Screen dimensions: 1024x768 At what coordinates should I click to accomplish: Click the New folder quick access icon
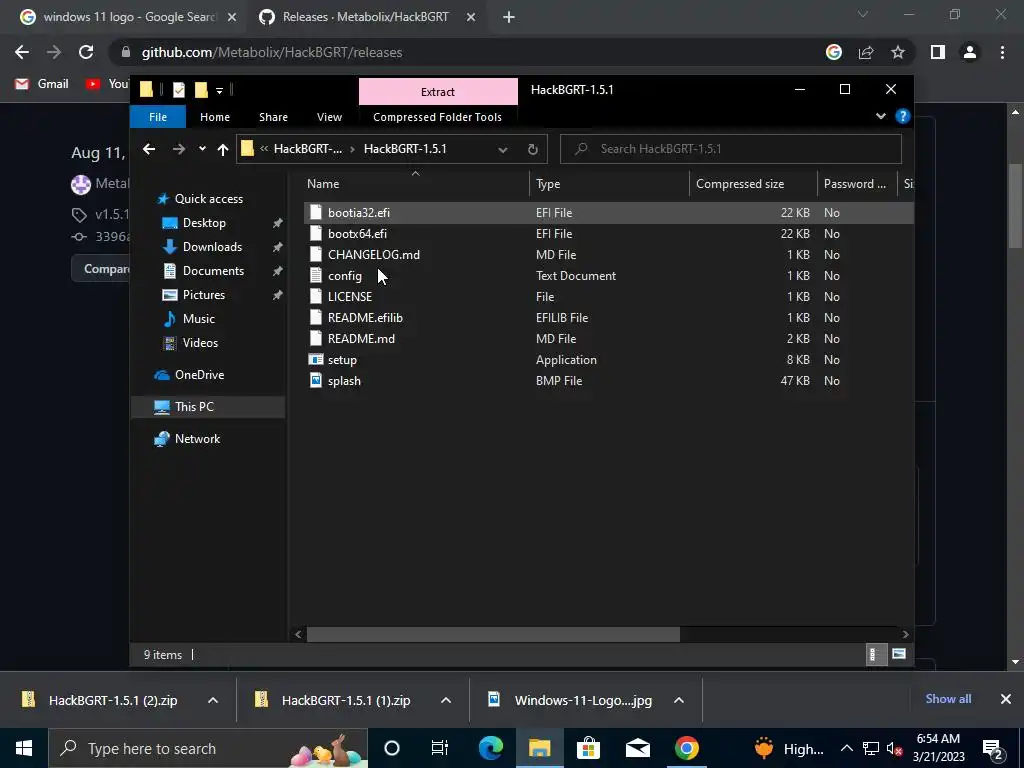tap(201, 89)
